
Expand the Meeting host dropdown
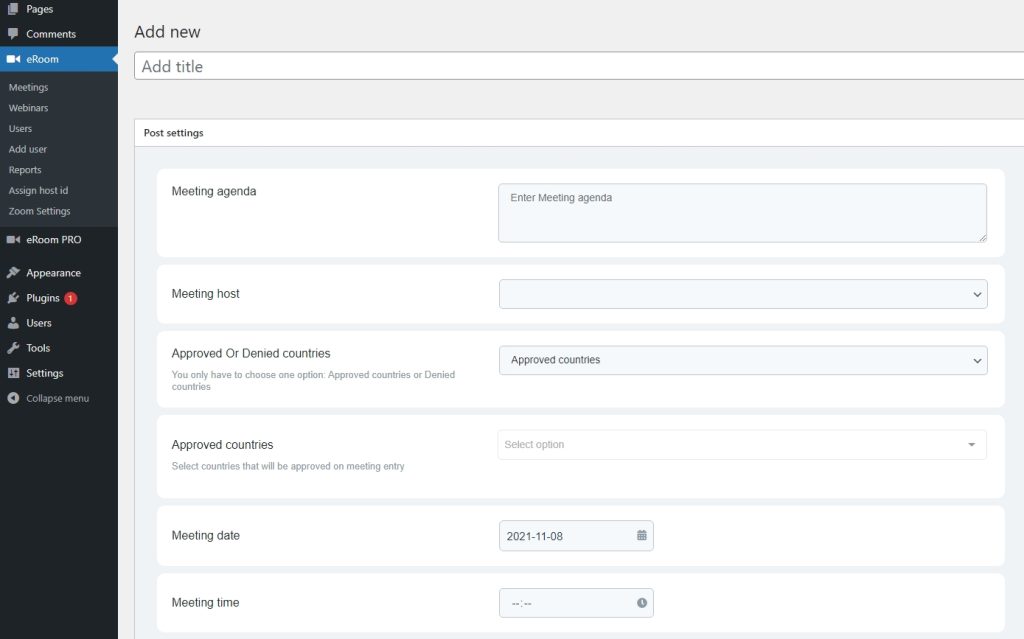click(x=742, y=294)
